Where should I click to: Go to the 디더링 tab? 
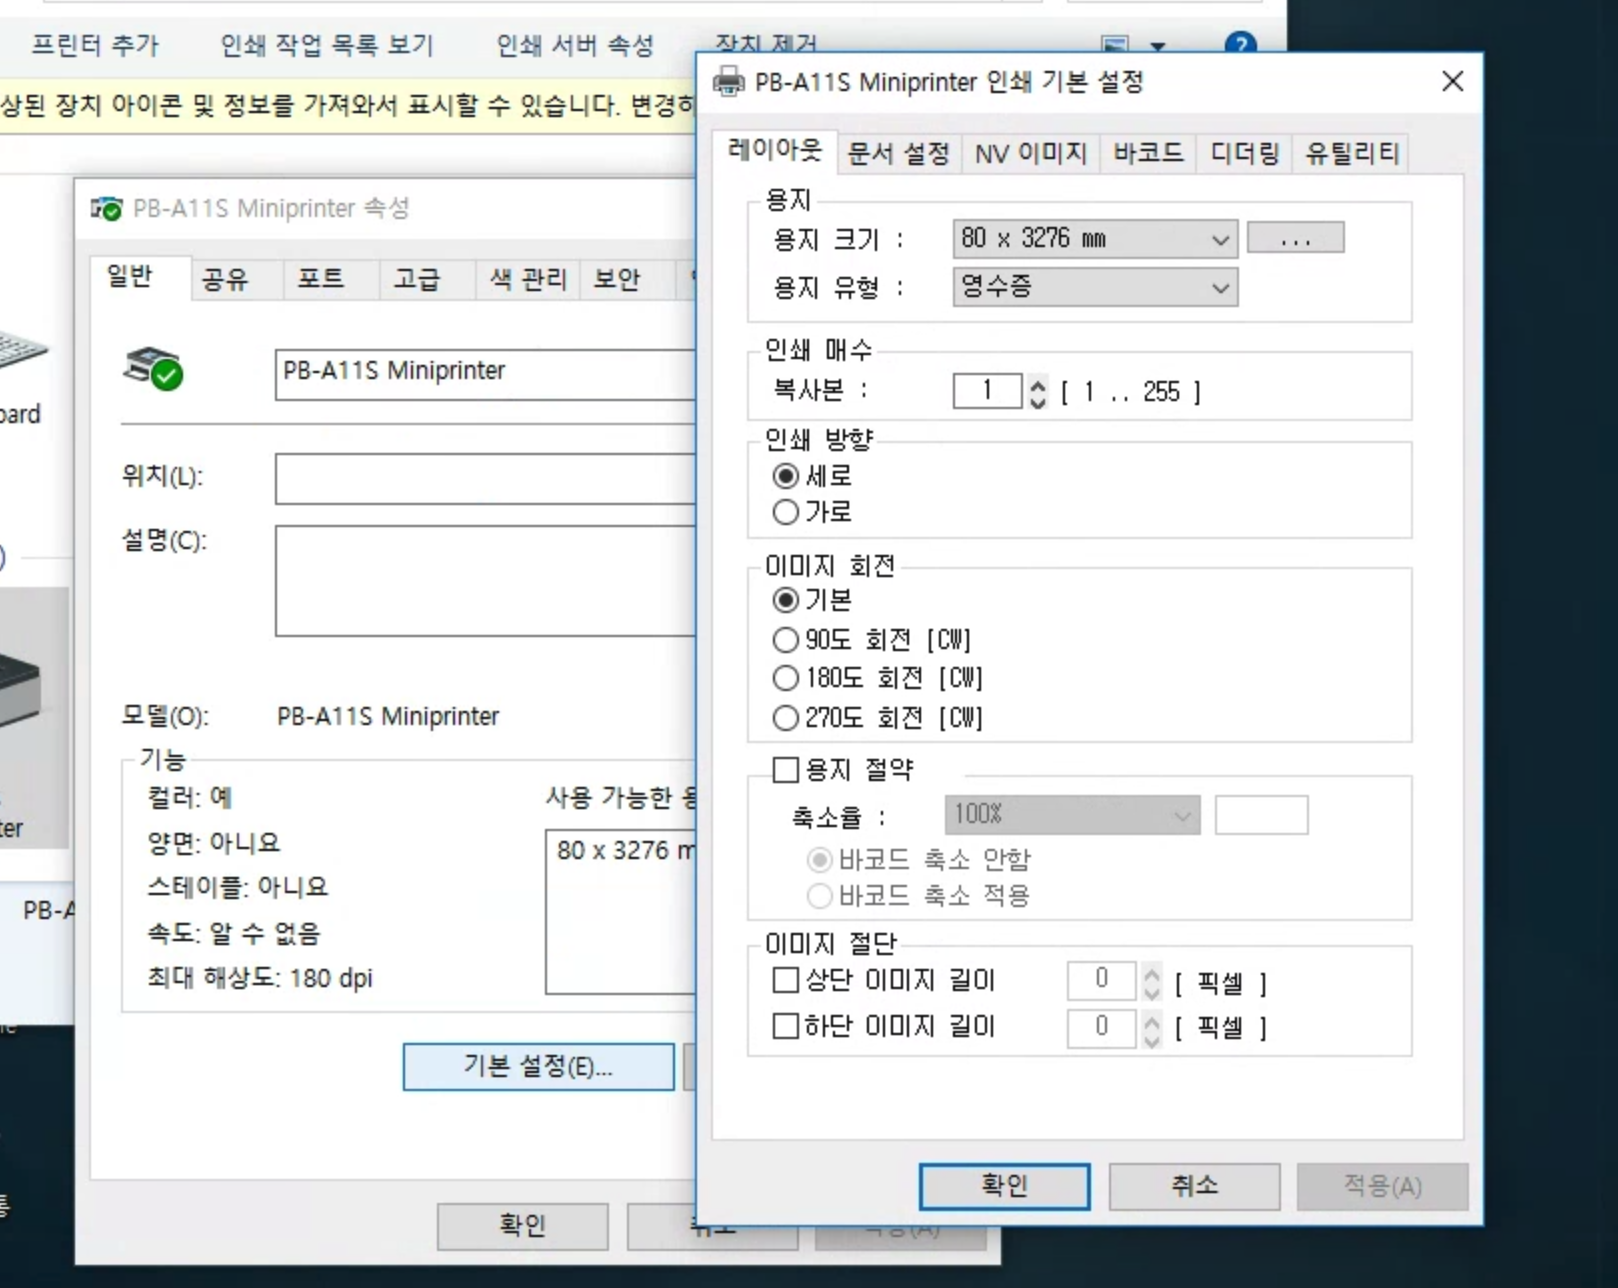pyautogui.click(x=1244, y=153)
